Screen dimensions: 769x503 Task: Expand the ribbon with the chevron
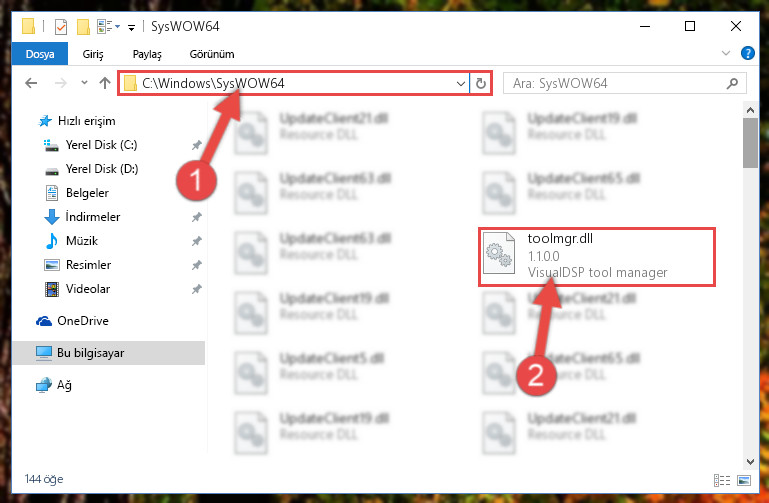point(726,53)
